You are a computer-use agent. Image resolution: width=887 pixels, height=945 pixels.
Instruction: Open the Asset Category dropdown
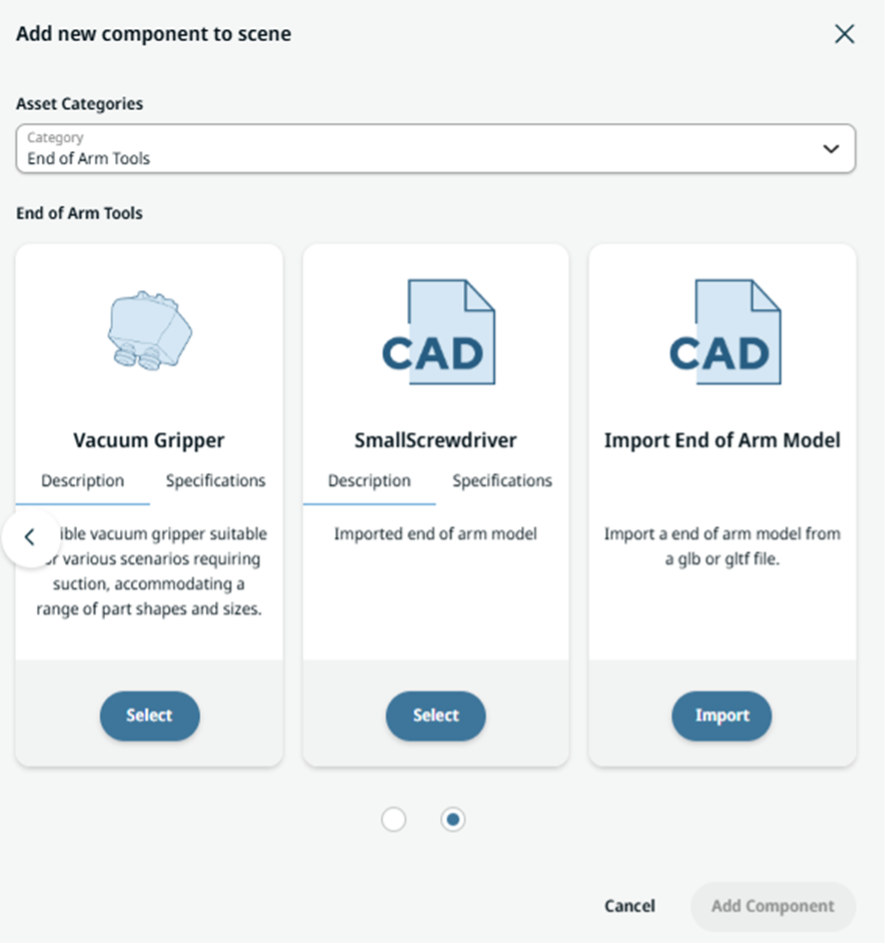[x=420, y=148]
